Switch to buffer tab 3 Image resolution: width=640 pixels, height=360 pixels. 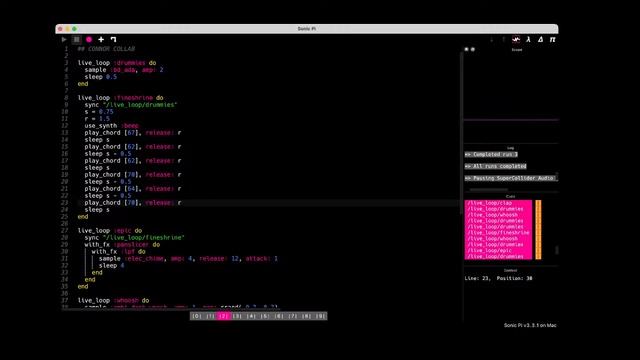tap(237, 316)
